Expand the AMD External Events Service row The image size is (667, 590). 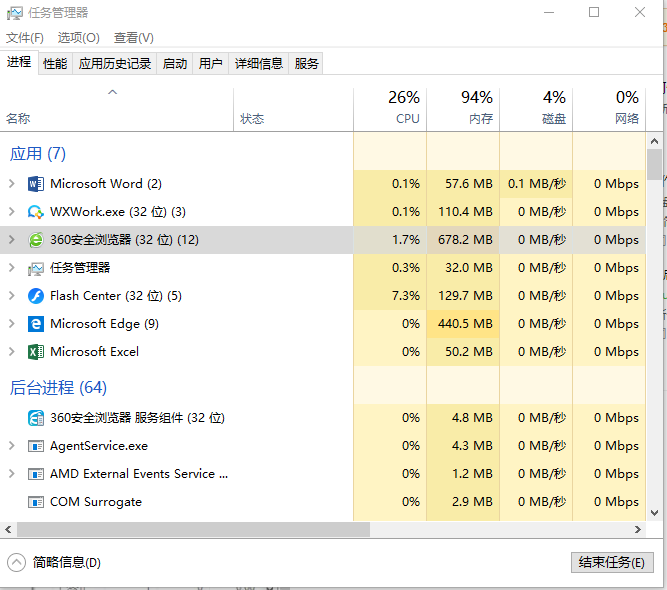pos(12,474)
